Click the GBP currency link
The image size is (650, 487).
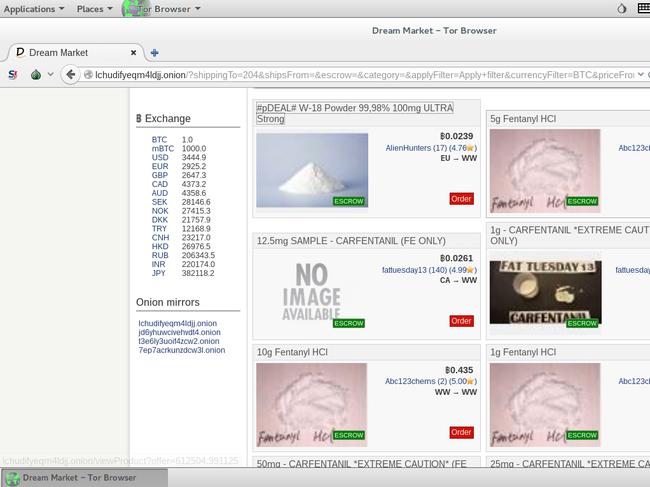pyautogui.click(x=160, y=175)
